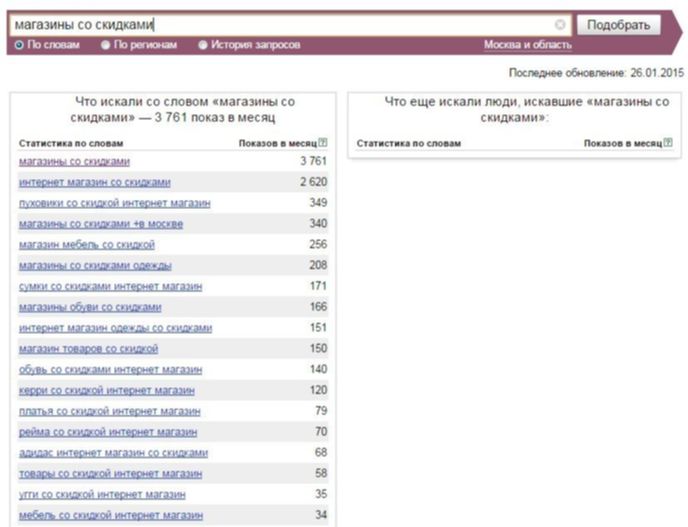Click the impressions value "151"
Viewport: 688px width, 527px height.
319,328
